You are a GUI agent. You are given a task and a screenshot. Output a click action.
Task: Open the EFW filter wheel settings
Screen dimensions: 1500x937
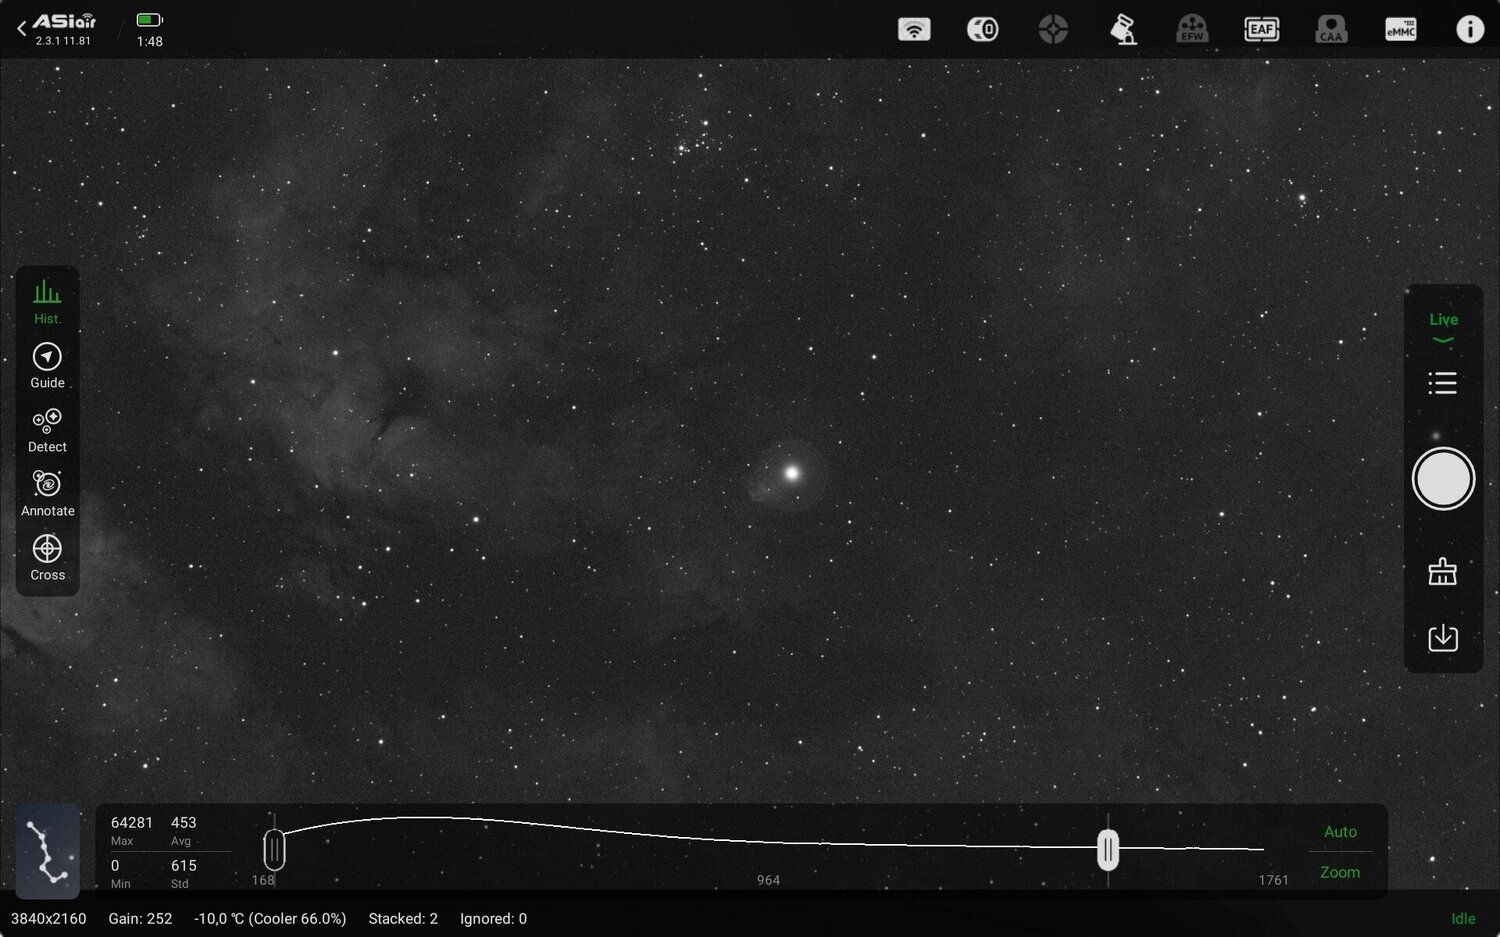[1191, 29]
